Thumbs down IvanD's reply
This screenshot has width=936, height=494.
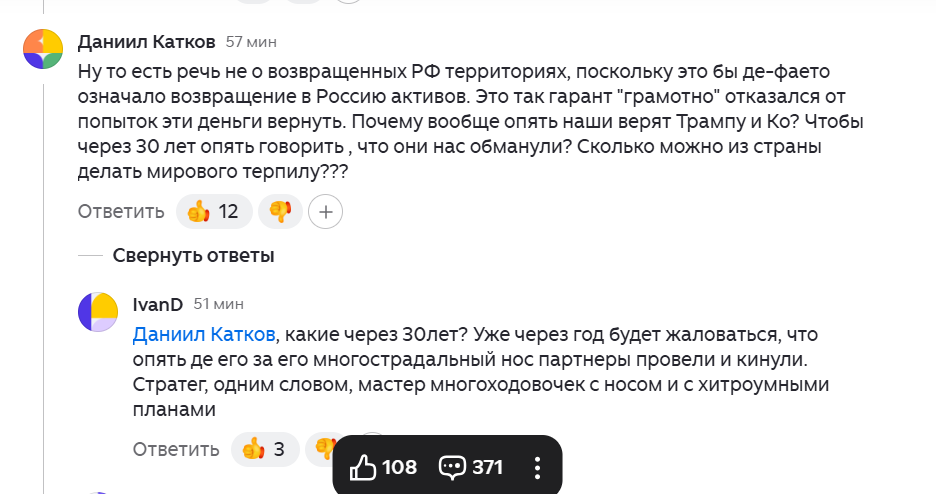pos(322,449)
